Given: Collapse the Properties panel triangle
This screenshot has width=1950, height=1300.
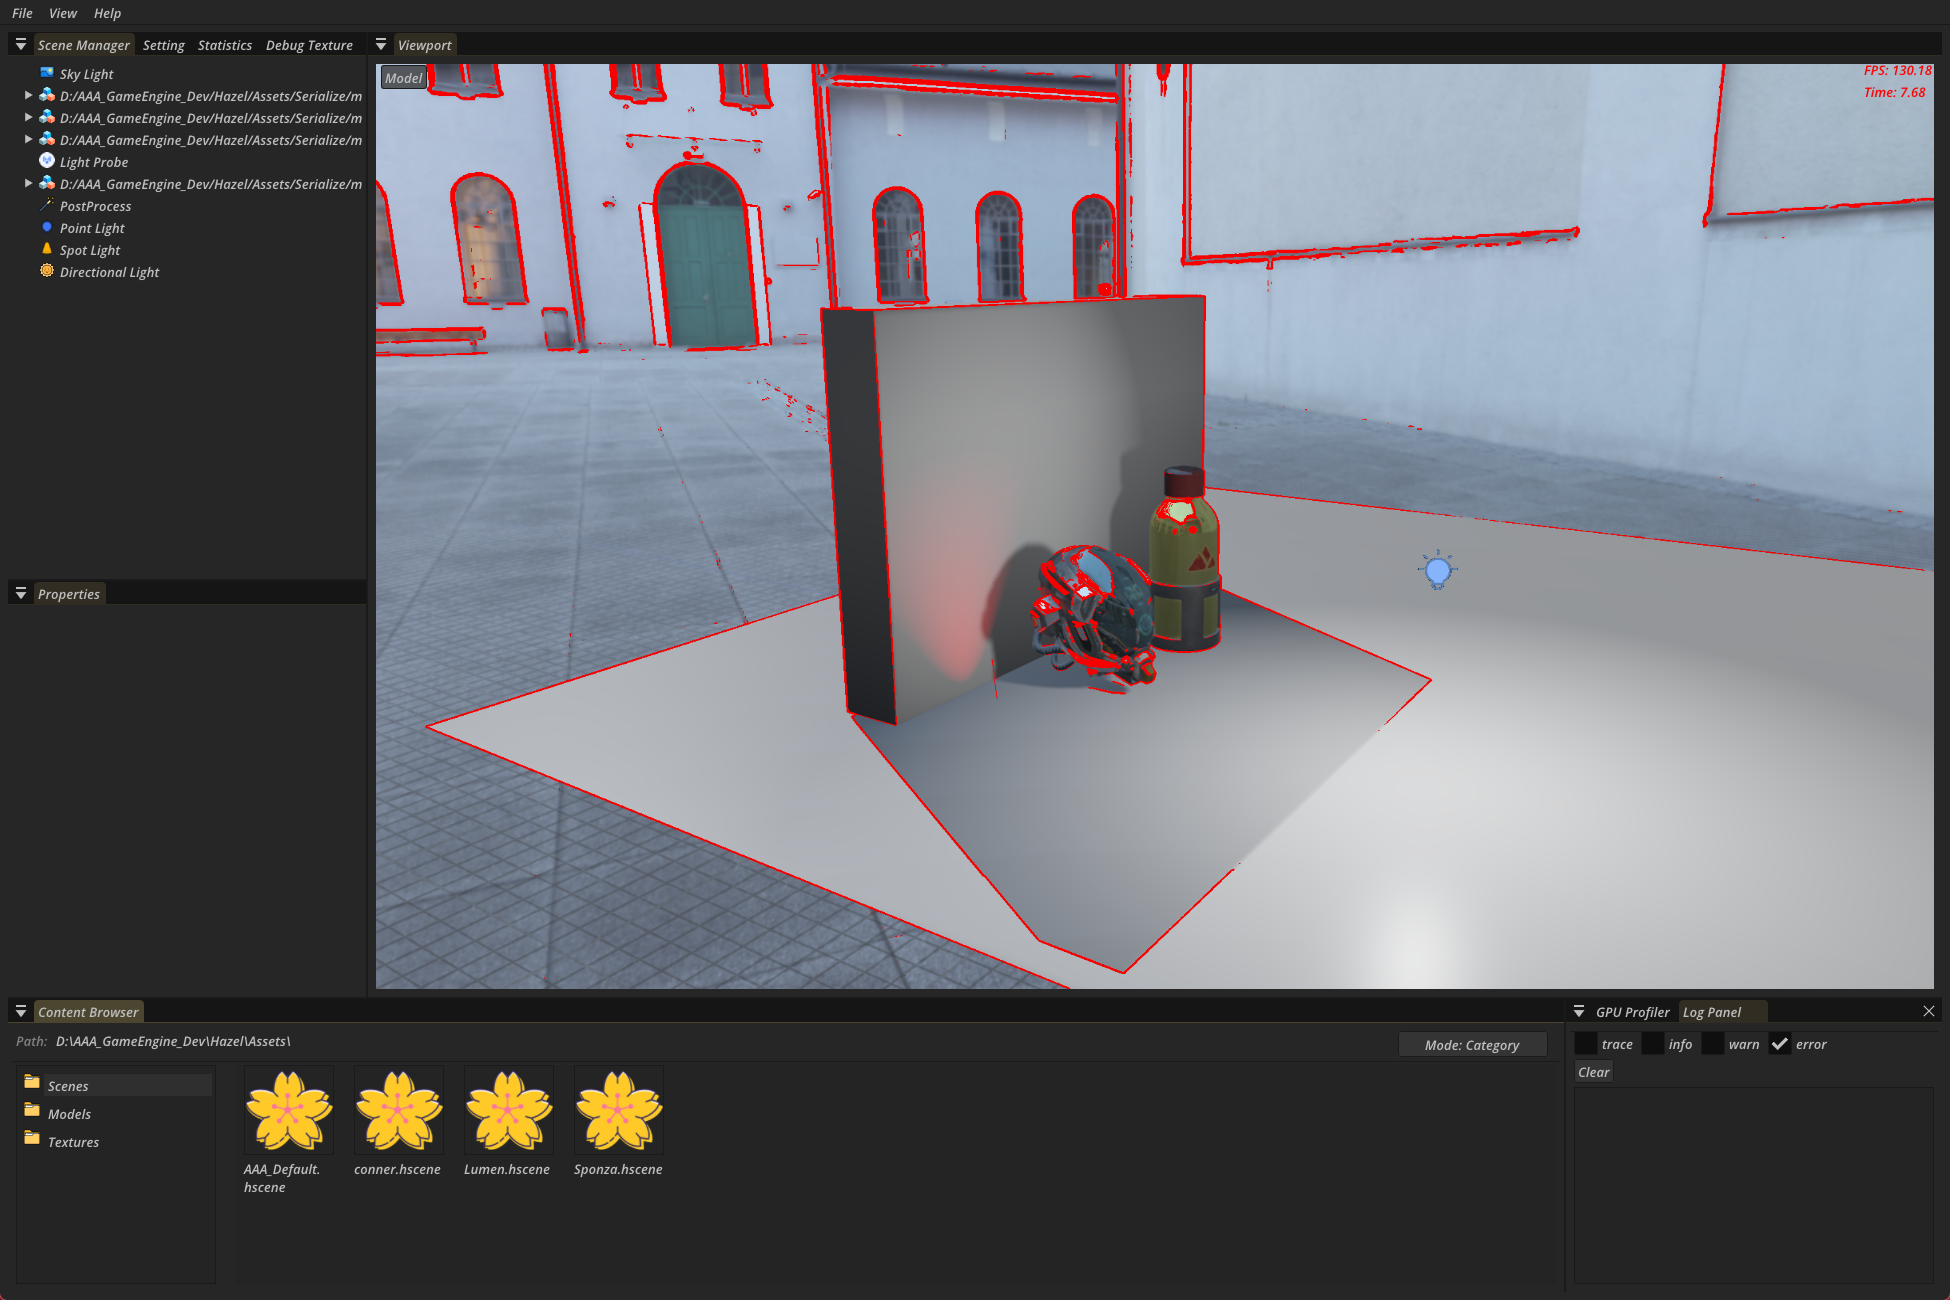Looking at the screenshot, I should point(21,594).
